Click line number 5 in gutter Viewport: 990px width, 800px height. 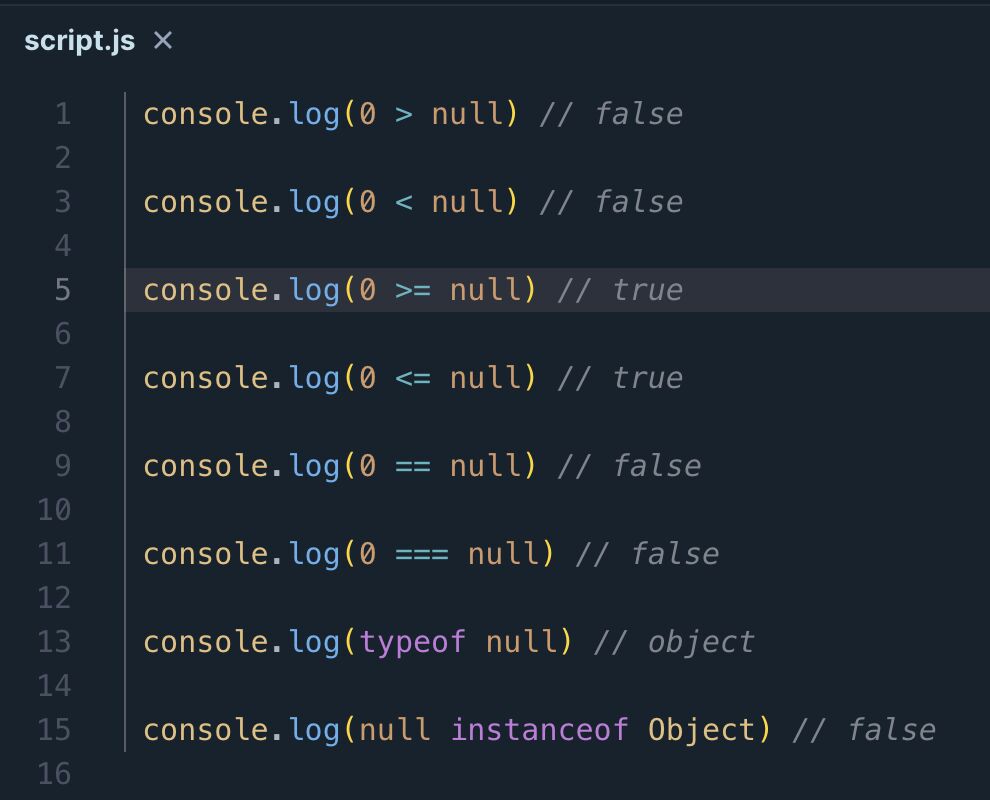[x=63, y=290]
